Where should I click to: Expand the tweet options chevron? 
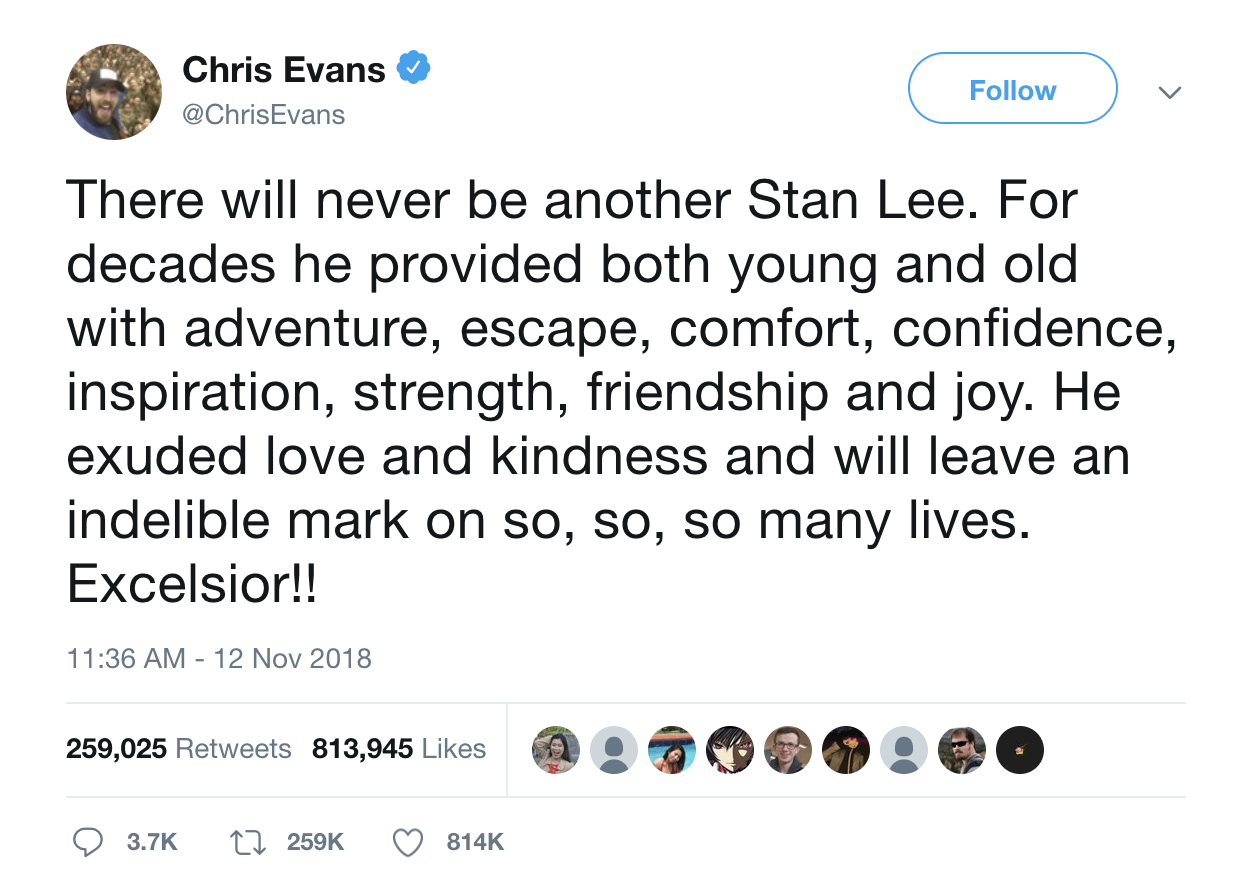coord(1169,92)
